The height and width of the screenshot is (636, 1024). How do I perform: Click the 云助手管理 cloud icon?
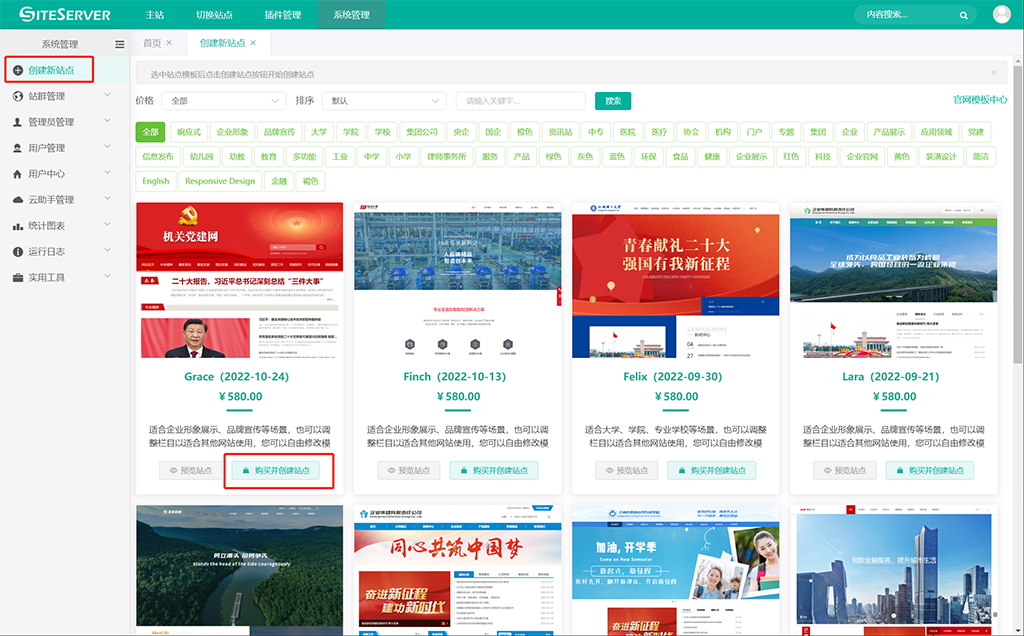point(19,200)
